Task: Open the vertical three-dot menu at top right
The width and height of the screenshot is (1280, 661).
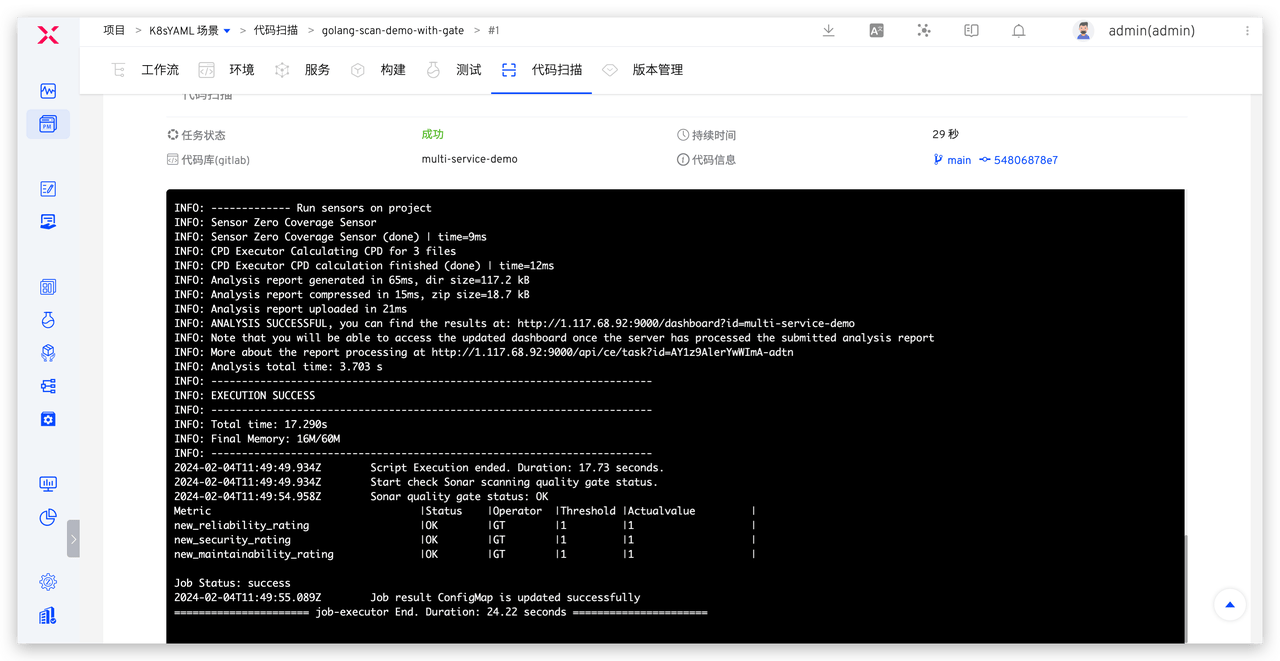Action: pyautogui.click(x=1247, y=31)
